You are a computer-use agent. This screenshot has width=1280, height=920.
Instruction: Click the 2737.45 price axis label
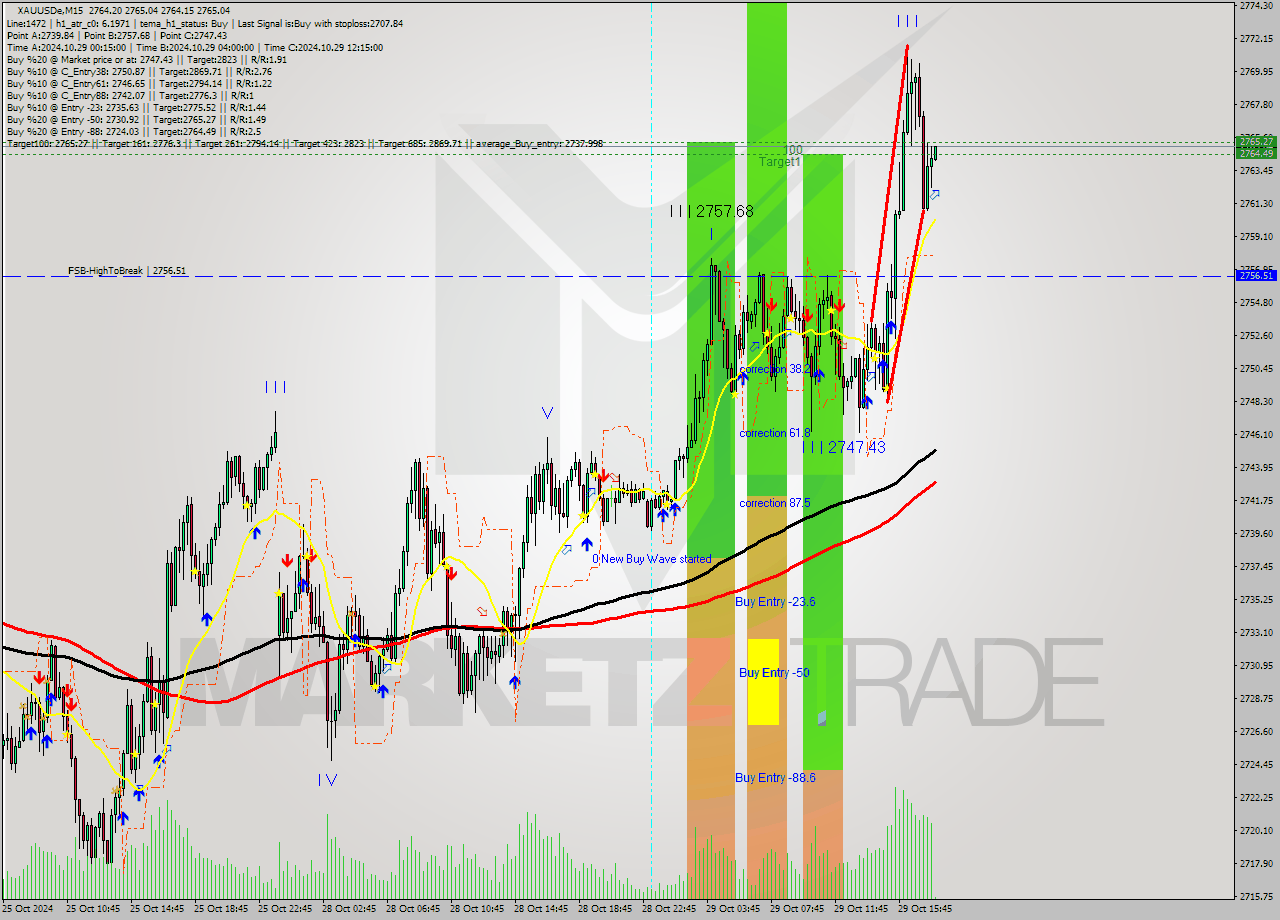tap(1256, 567)
